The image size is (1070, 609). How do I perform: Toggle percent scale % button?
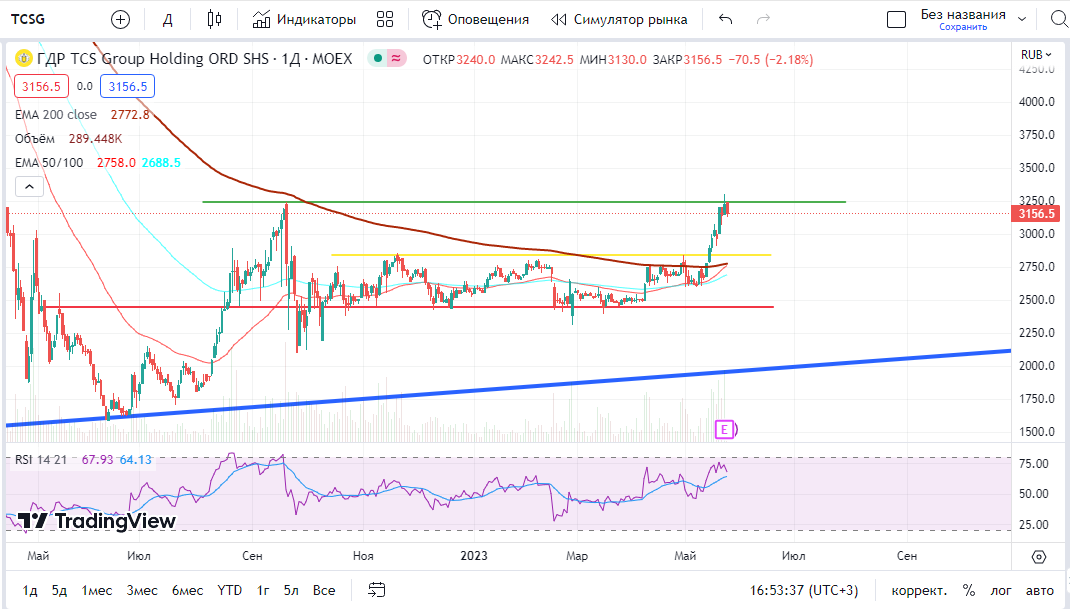[969, 591]
